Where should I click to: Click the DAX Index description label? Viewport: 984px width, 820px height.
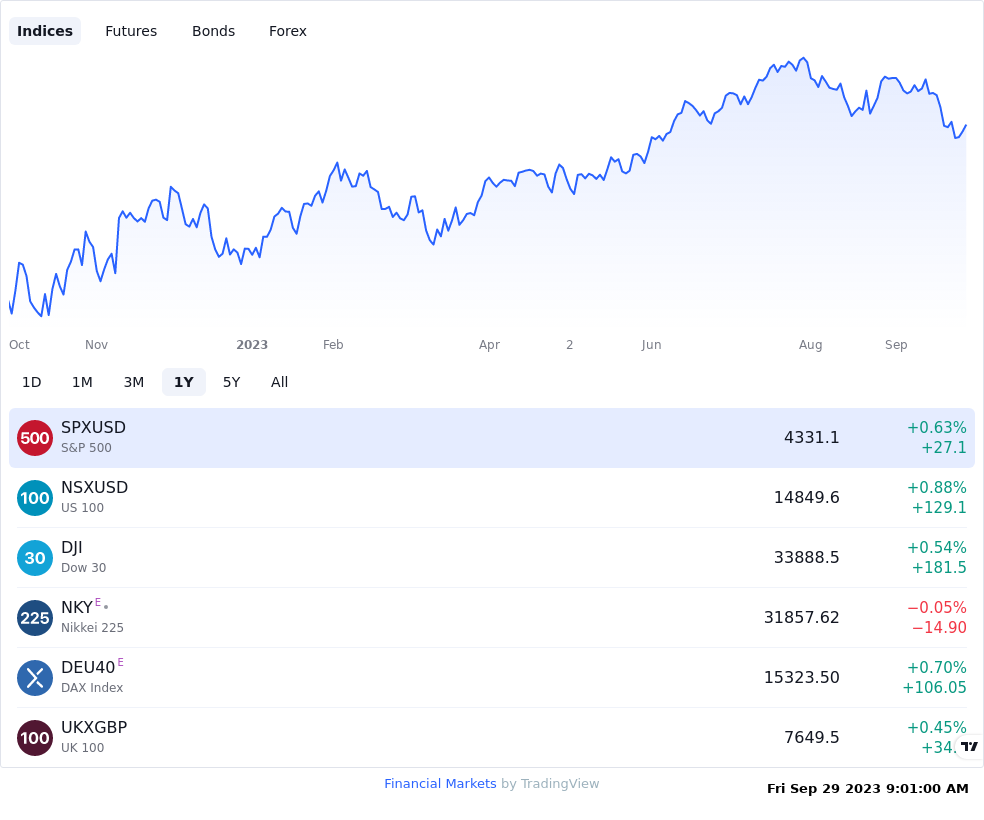pos(92,688)
